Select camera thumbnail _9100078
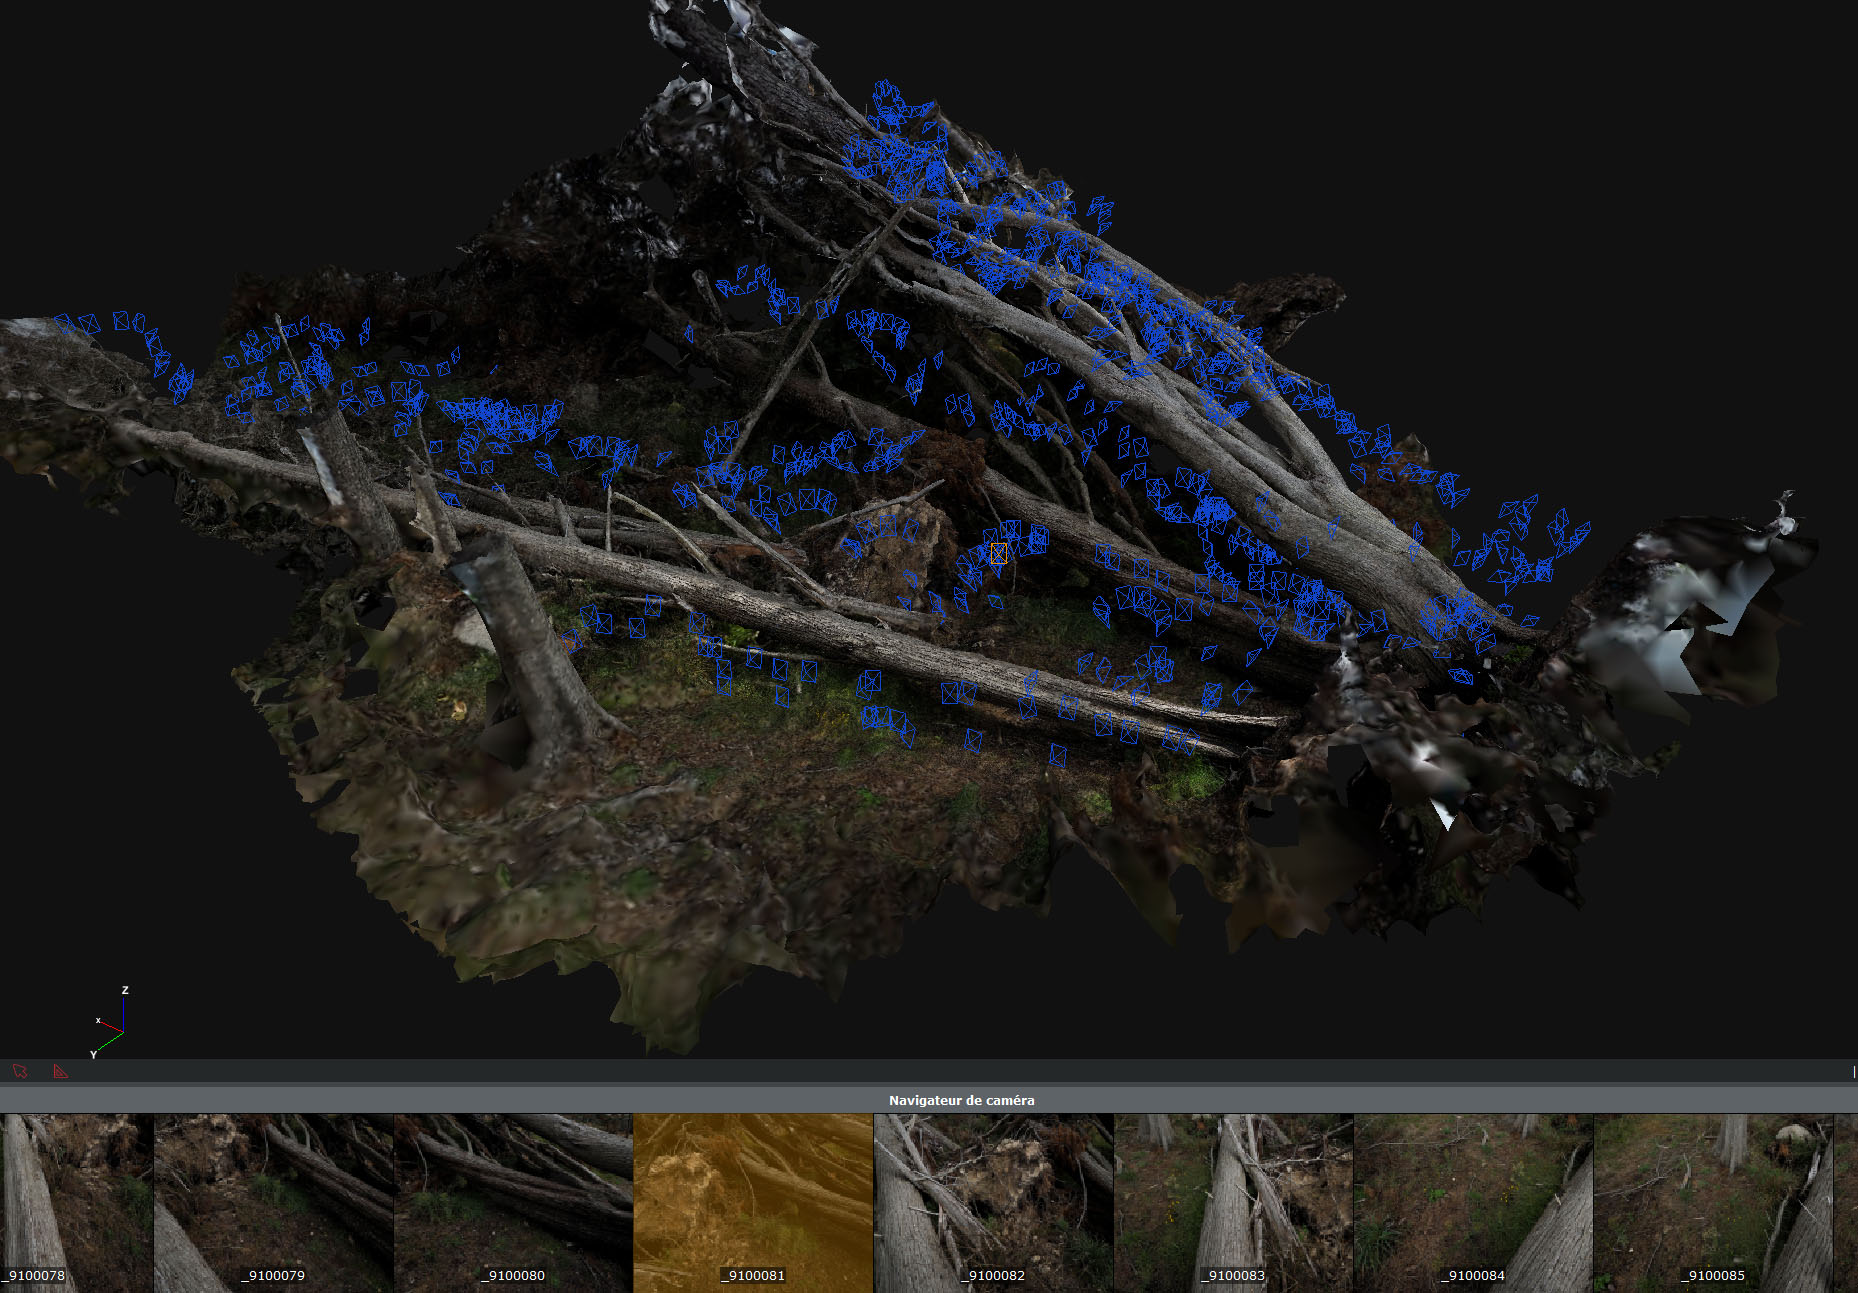Image resolution: width=1858 pixels, height=1293 pixels. click(x=76, y=1200)
